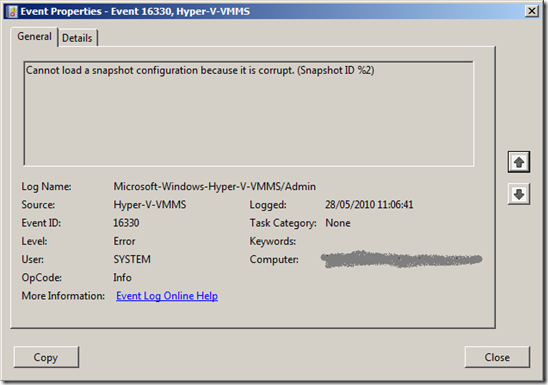Click inside the event description text box
The width and height of the screenshot is (548, 385).
click(248, 114)
